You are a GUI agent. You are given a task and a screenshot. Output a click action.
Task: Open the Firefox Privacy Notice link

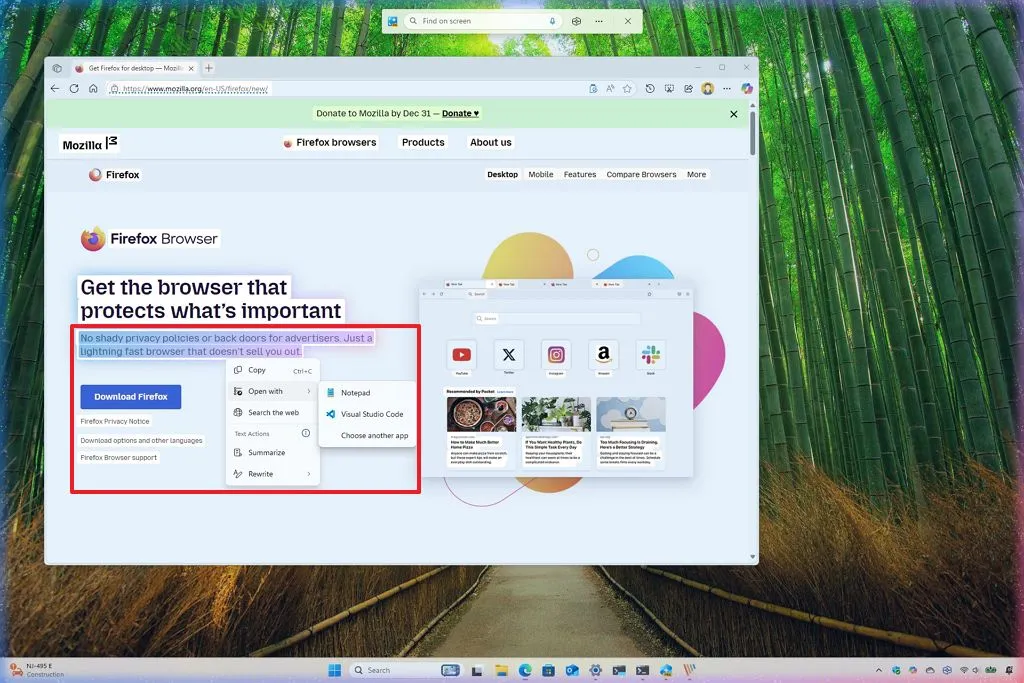point(115,421)
